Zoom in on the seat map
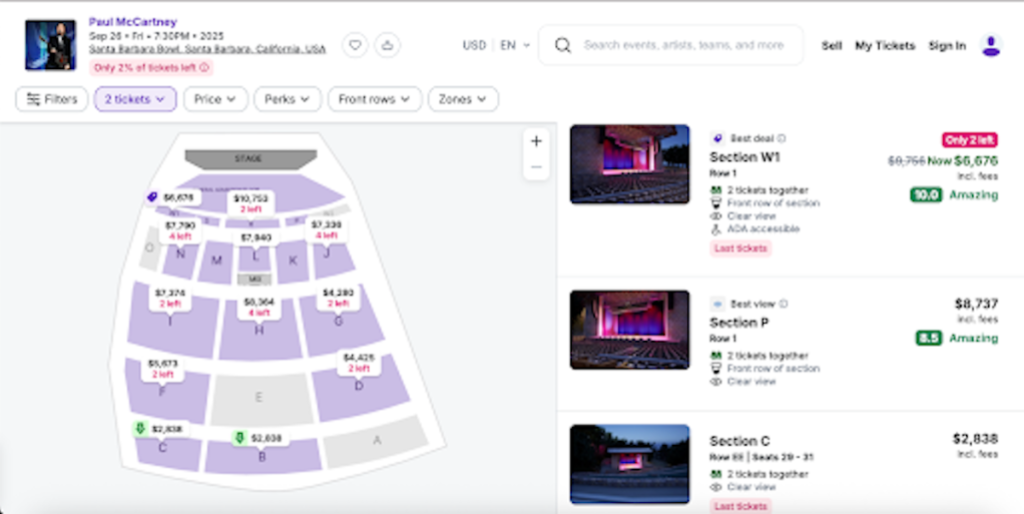Screen dimensions: 1024x514 536,141
